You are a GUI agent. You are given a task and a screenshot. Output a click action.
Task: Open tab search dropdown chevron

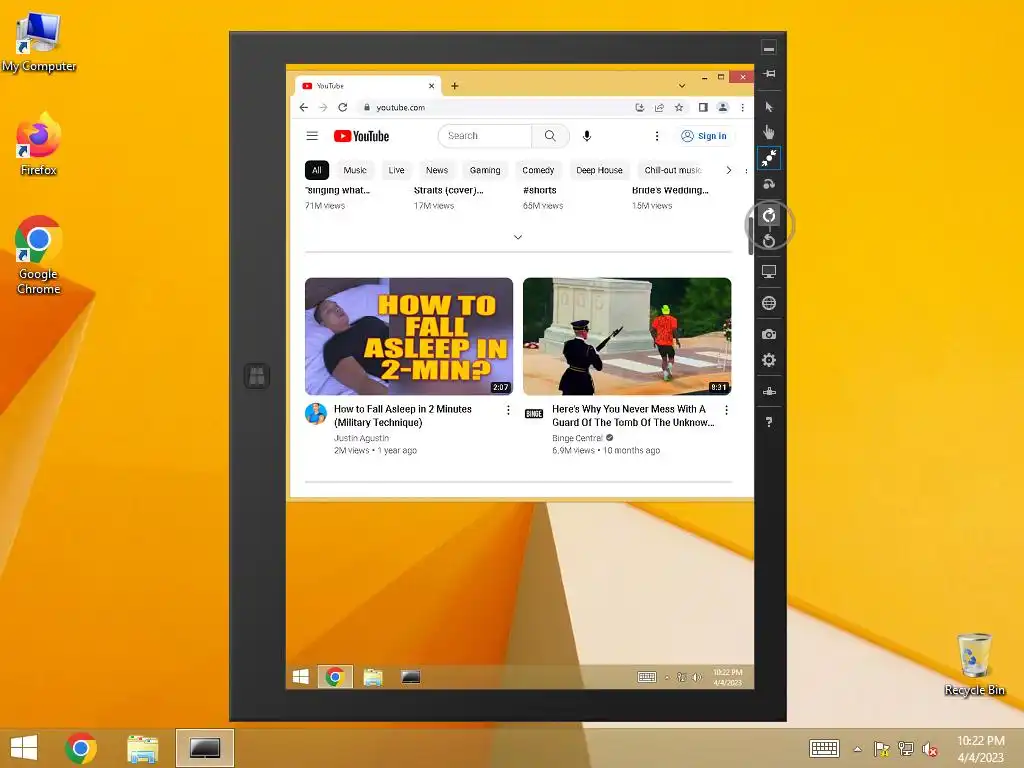click(x=682, y=86)
